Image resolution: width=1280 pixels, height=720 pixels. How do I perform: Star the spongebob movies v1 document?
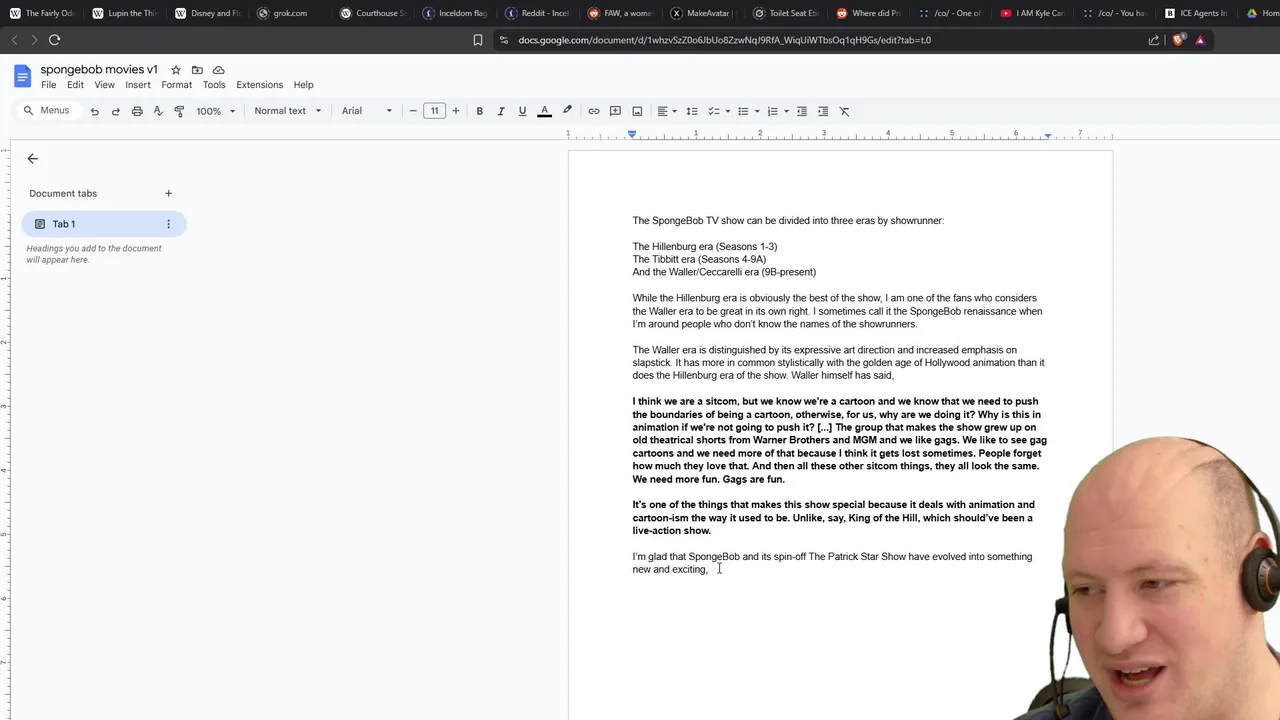coord(176,70)
